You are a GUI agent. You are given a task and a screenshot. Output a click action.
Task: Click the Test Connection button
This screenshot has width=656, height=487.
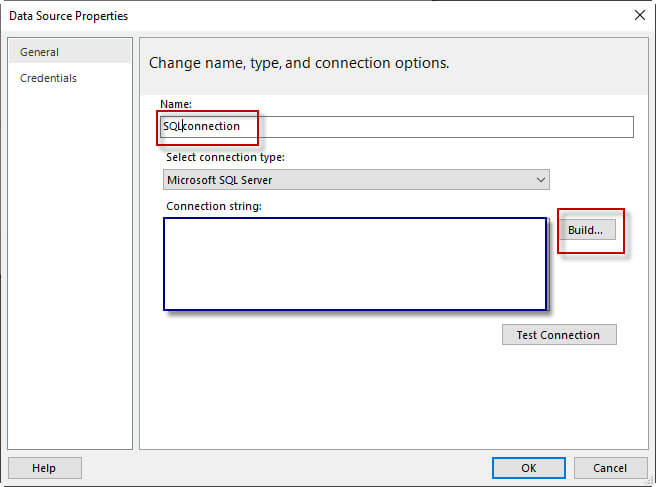558,335
